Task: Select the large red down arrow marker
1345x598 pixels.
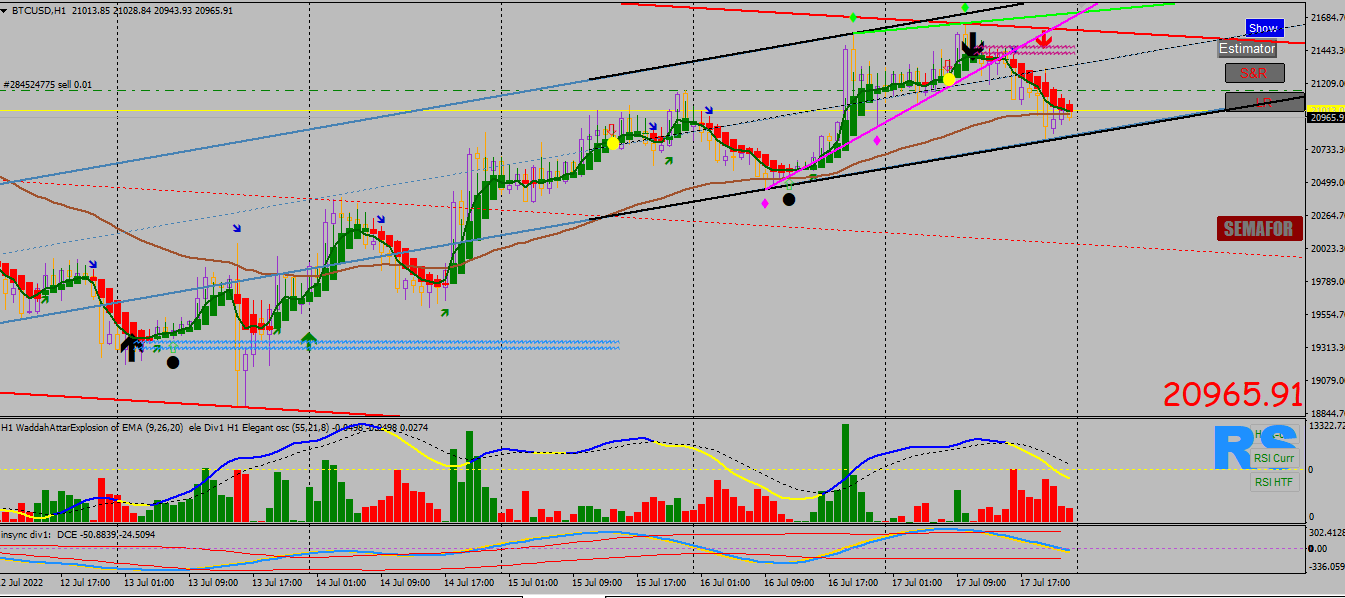Action: 1044,38
